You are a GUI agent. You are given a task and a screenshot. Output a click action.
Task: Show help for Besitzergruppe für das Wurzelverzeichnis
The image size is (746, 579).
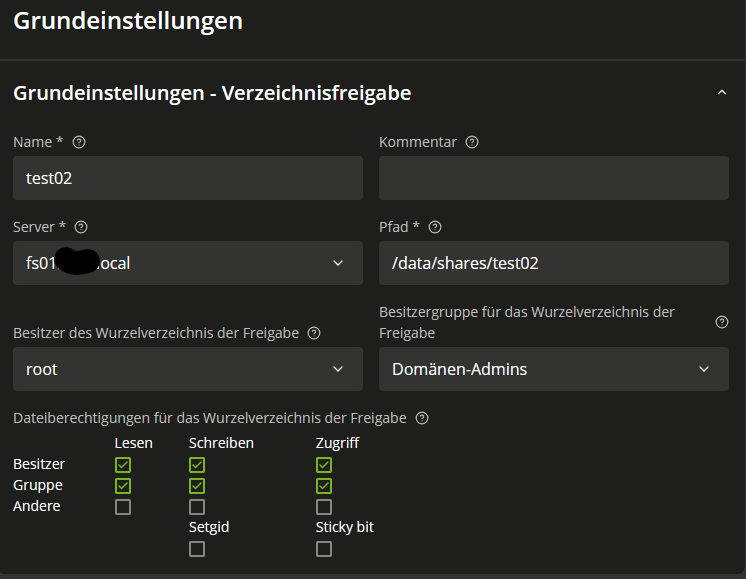click(x=722, y=322)
